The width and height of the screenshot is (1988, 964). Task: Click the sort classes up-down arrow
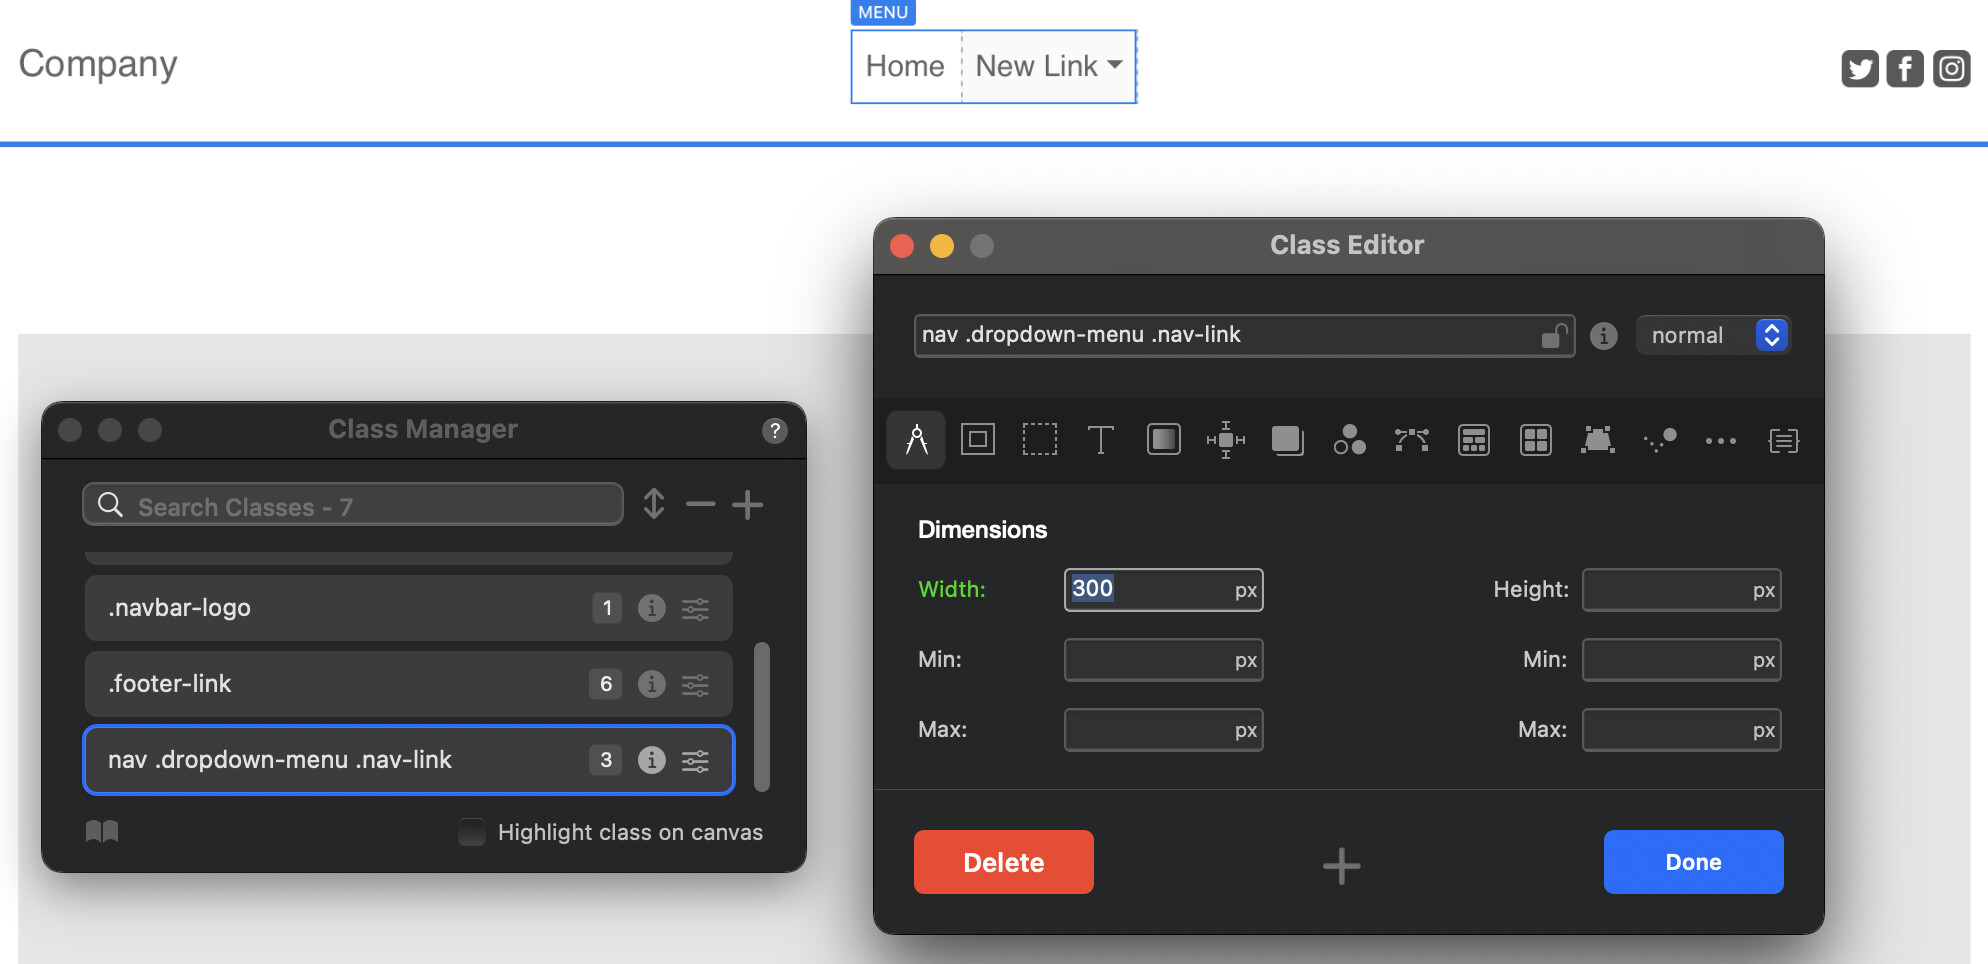click(x=654, y=504)
